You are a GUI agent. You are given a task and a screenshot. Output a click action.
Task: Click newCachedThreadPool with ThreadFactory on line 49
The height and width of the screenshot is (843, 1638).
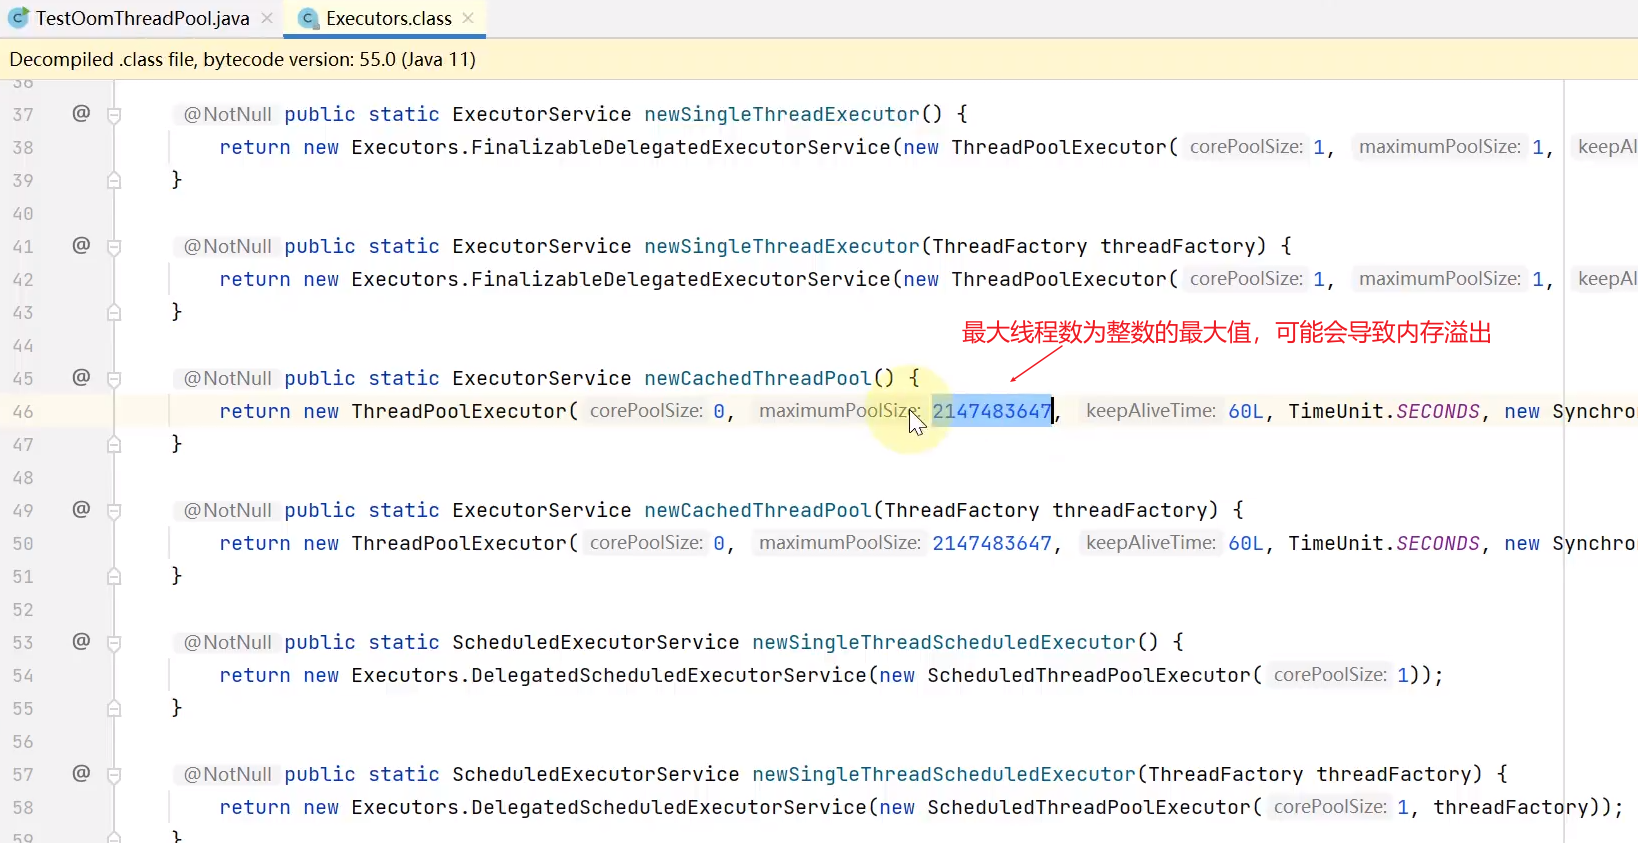pyautogui.click(x=757, y=510)
